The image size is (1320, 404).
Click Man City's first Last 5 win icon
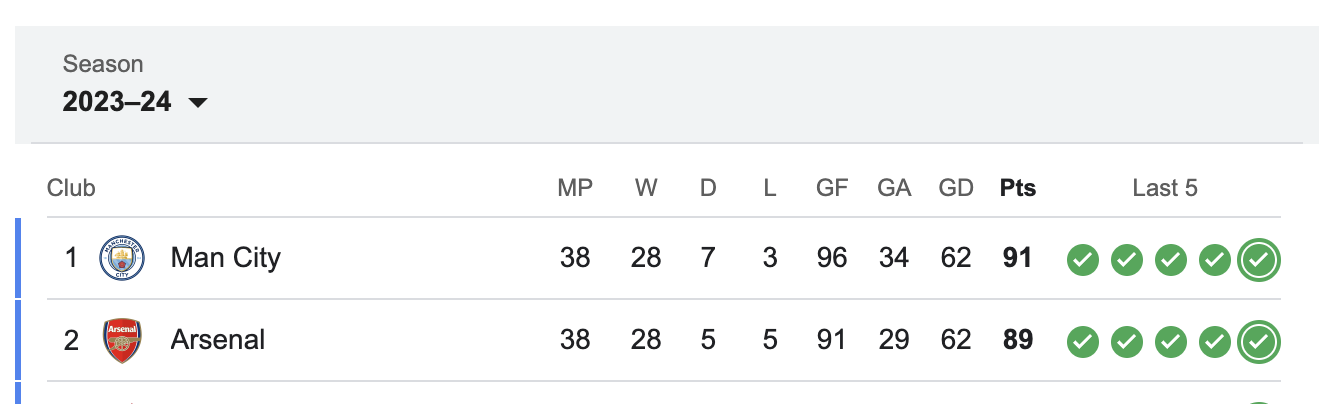pyautogui.click(x=1082, y=260)
